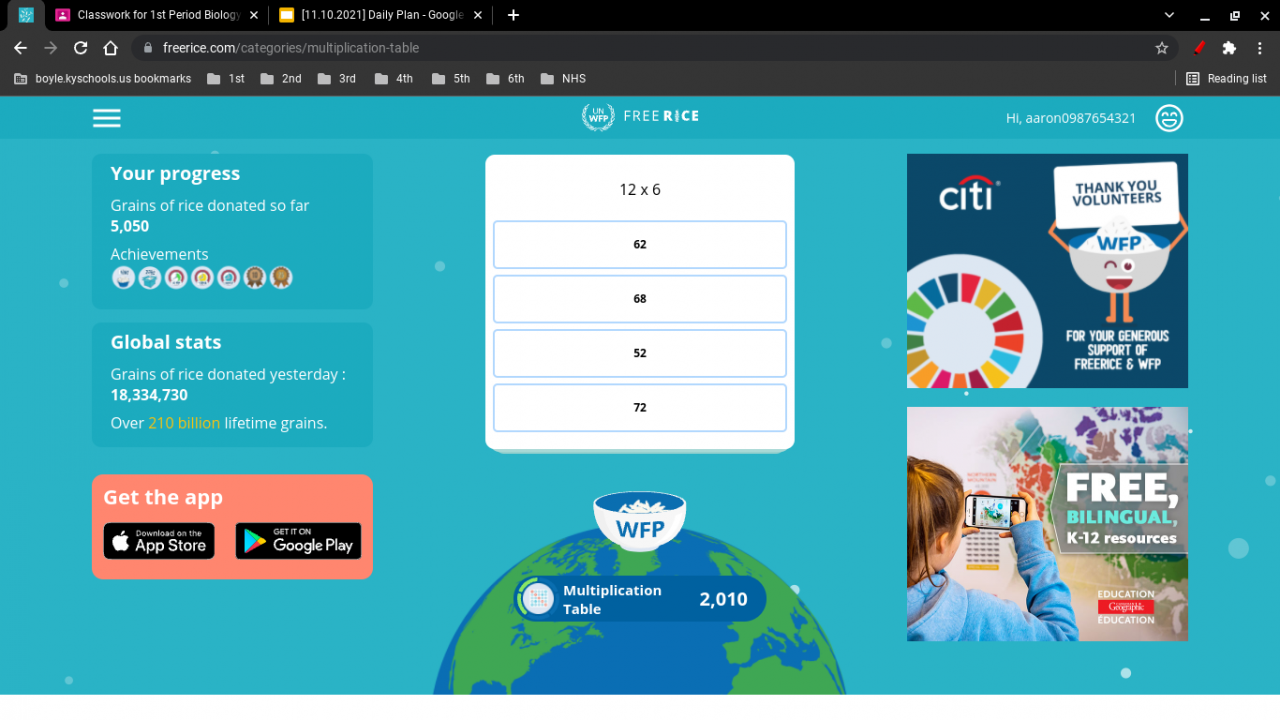Close the Daily Plan Google tab

point(478,15)
